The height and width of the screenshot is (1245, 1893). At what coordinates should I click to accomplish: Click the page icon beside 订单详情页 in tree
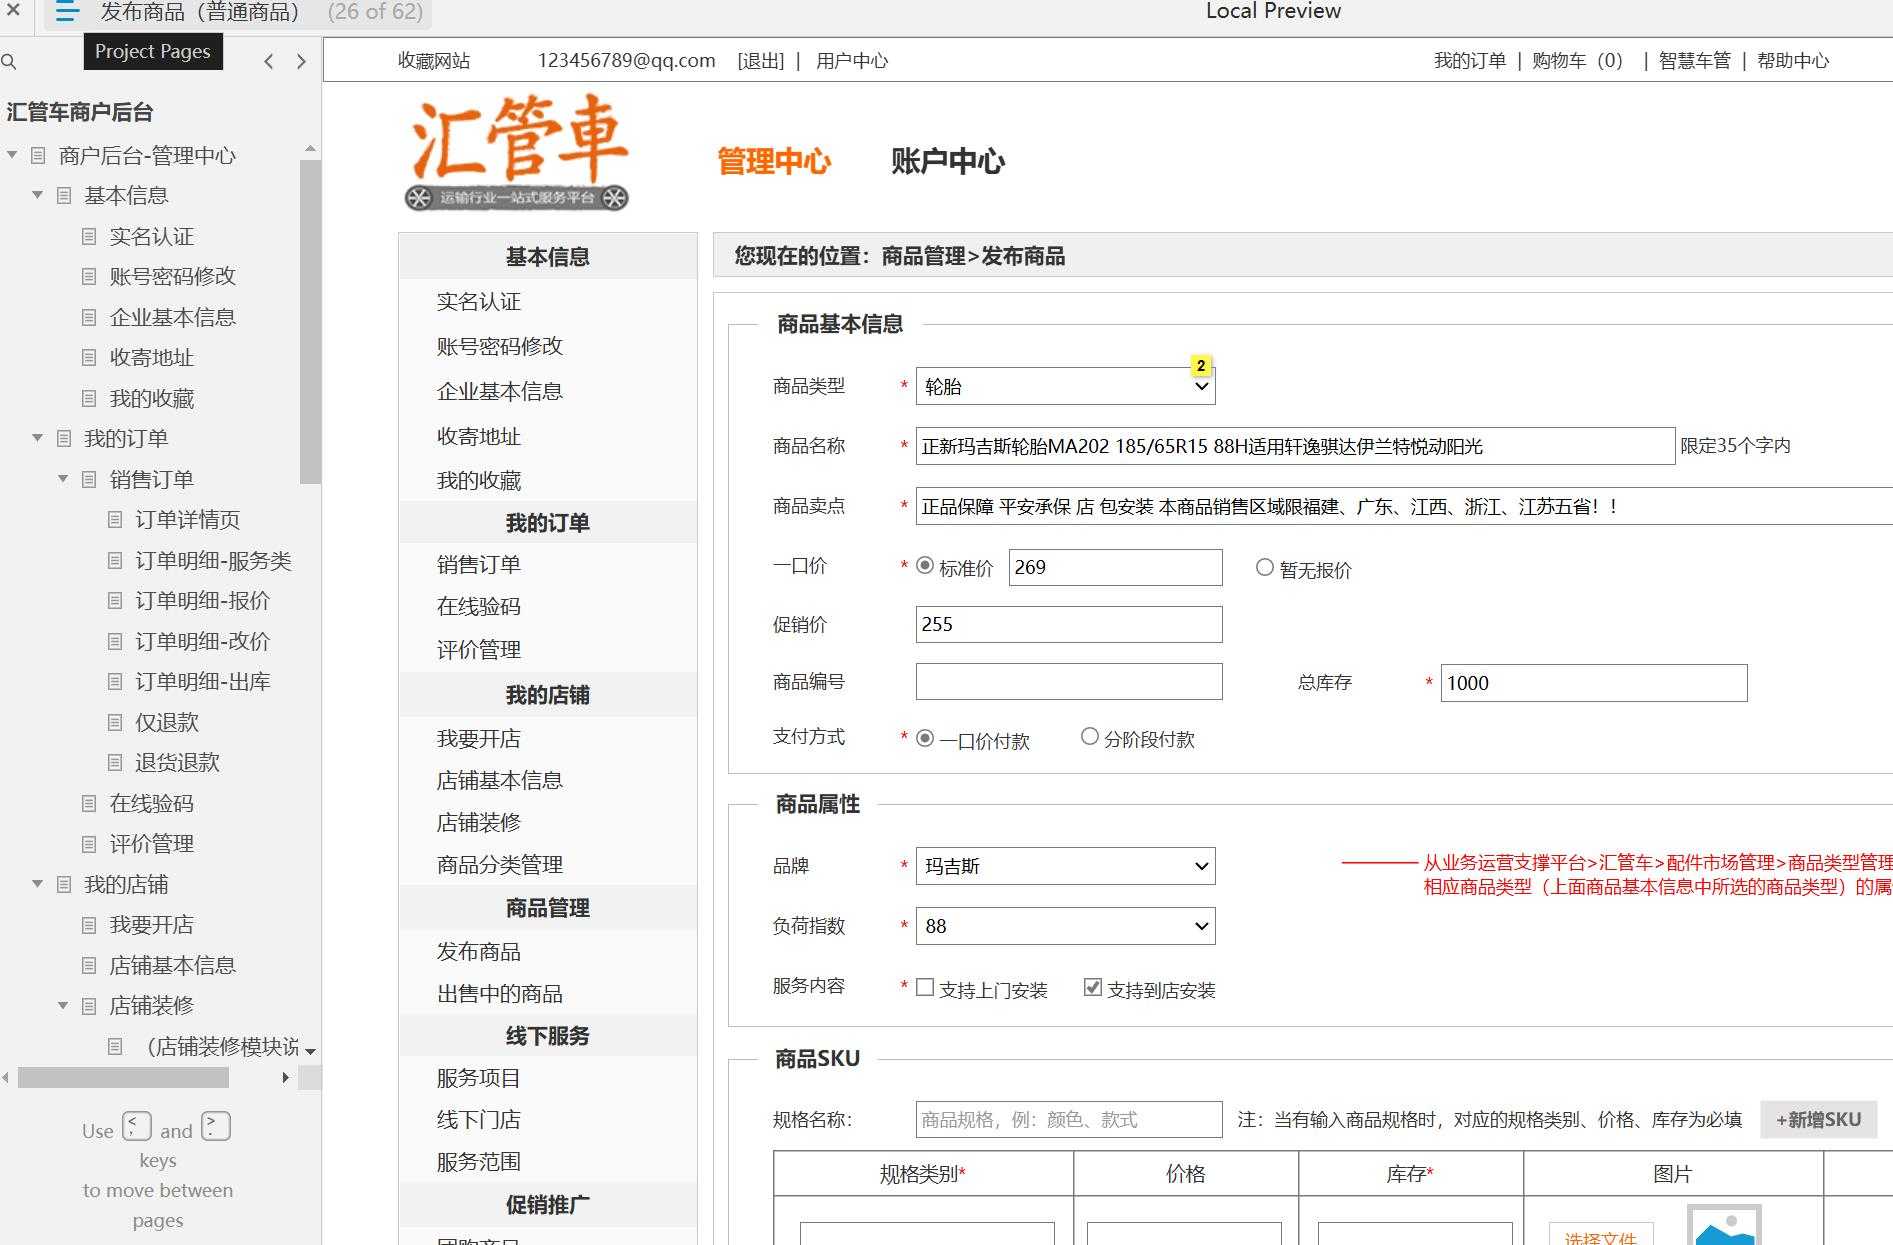115,520
